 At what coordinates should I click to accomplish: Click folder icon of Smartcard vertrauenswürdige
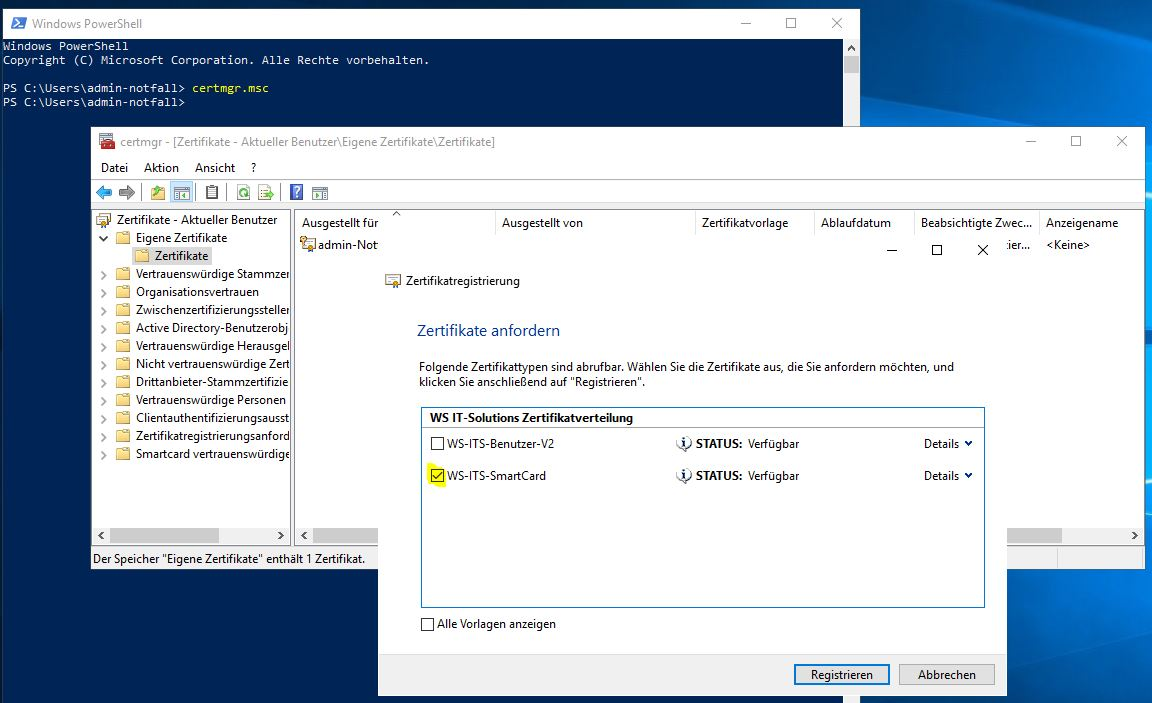(x=123, y=454)
